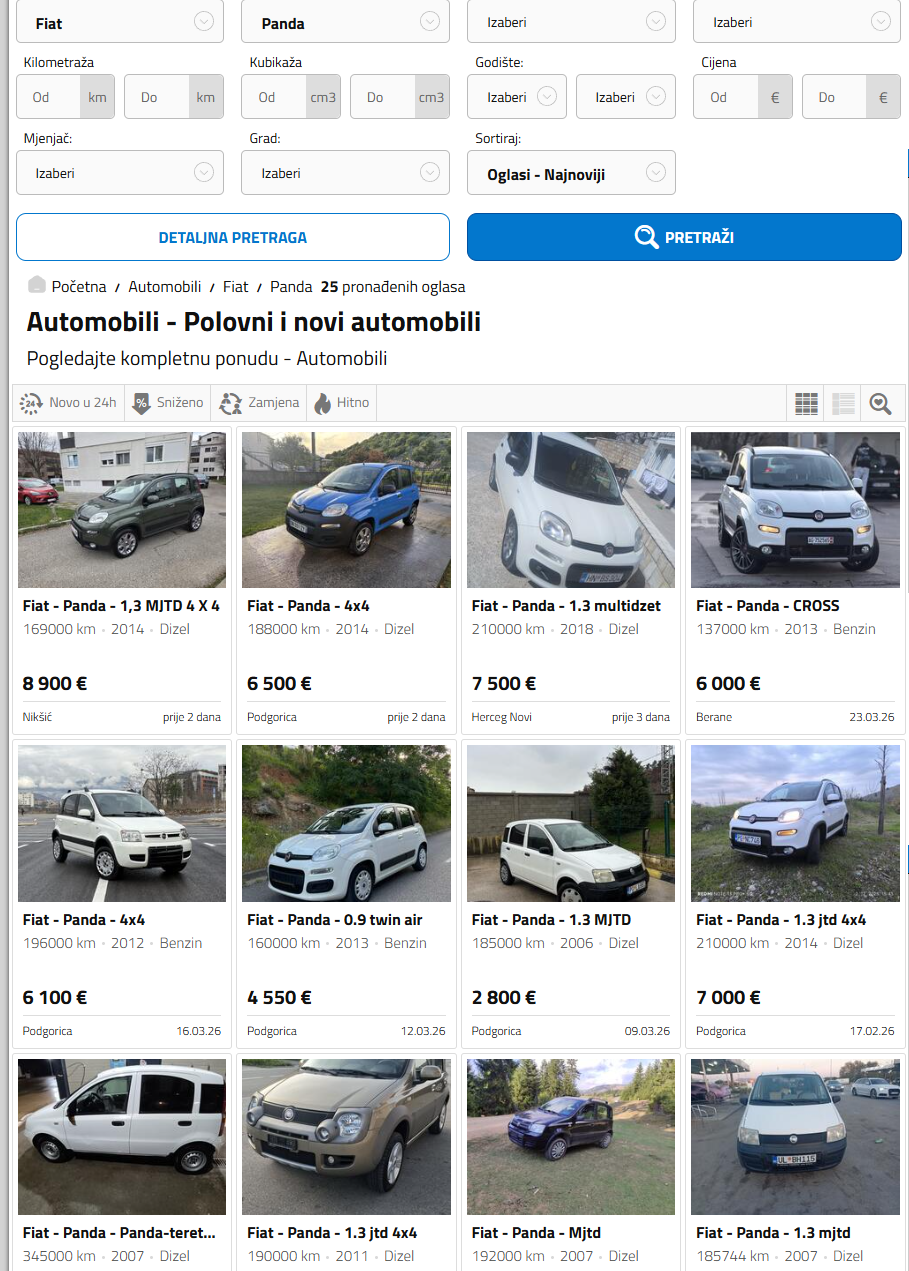Open Fiat - Panda - Panda-teret listing title
Image resolution: width=909 pixels, height=1271 pixels.
[x=119, y=1233]
